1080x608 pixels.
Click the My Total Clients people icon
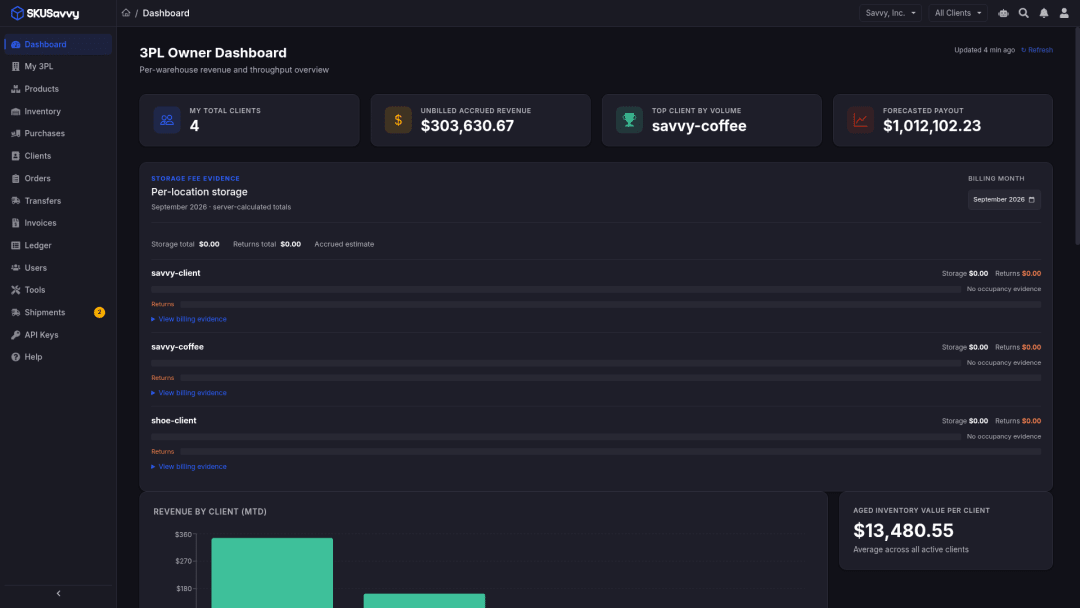(167, 120)
